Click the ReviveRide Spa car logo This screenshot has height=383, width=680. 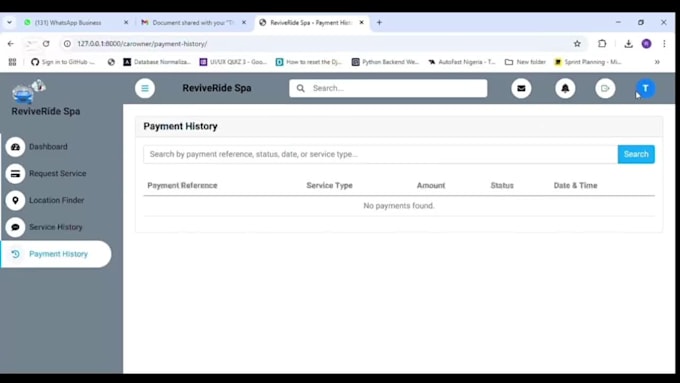pos(28,91)
